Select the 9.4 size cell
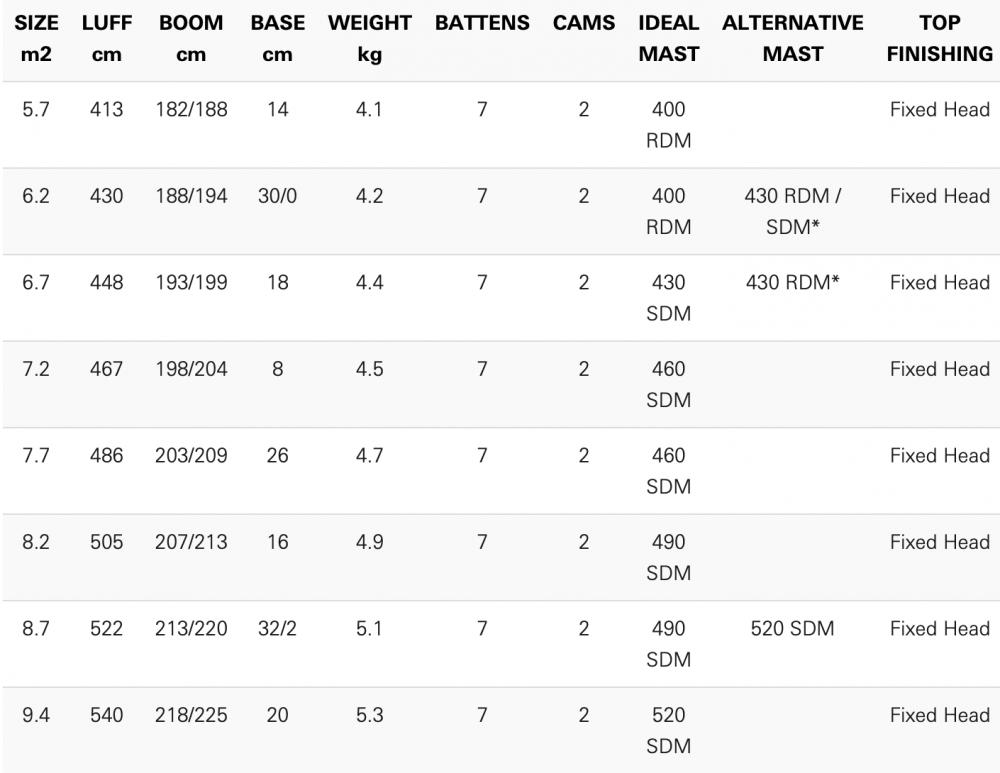This screenshot has width=1000, height=773. (36, 715)
